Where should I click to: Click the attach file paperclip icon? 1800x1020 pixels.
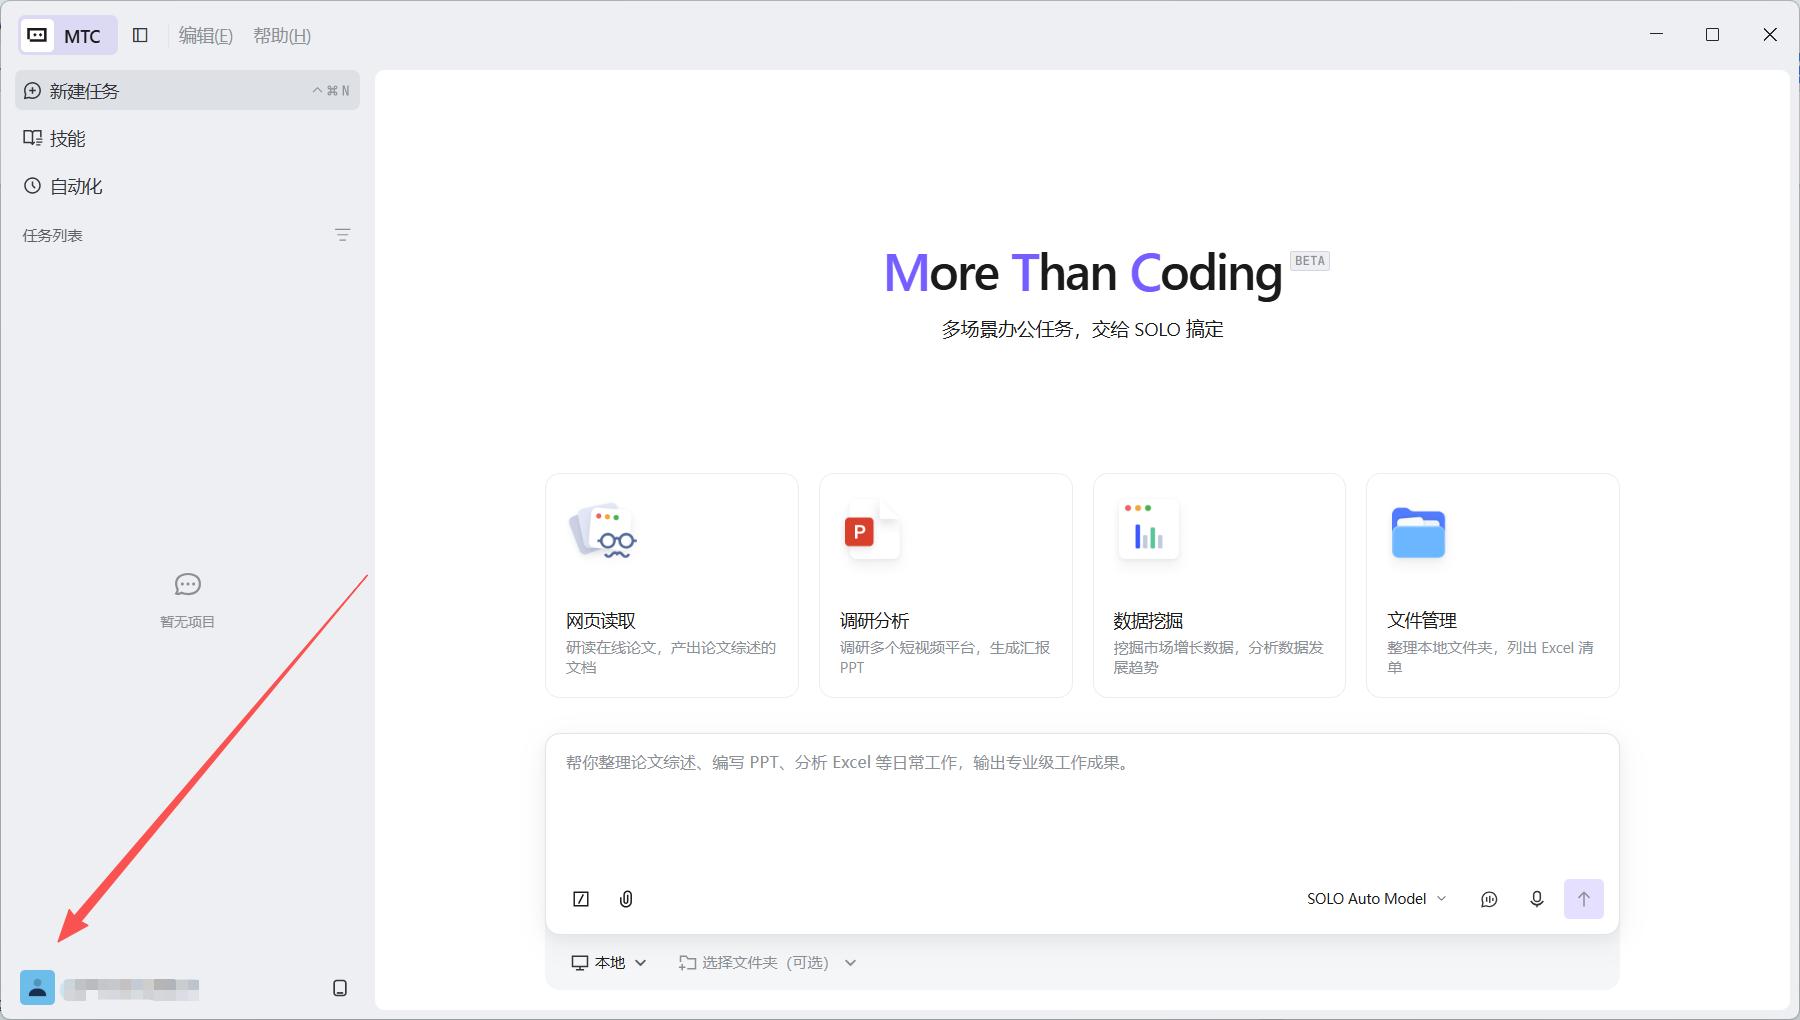(626, 899)
